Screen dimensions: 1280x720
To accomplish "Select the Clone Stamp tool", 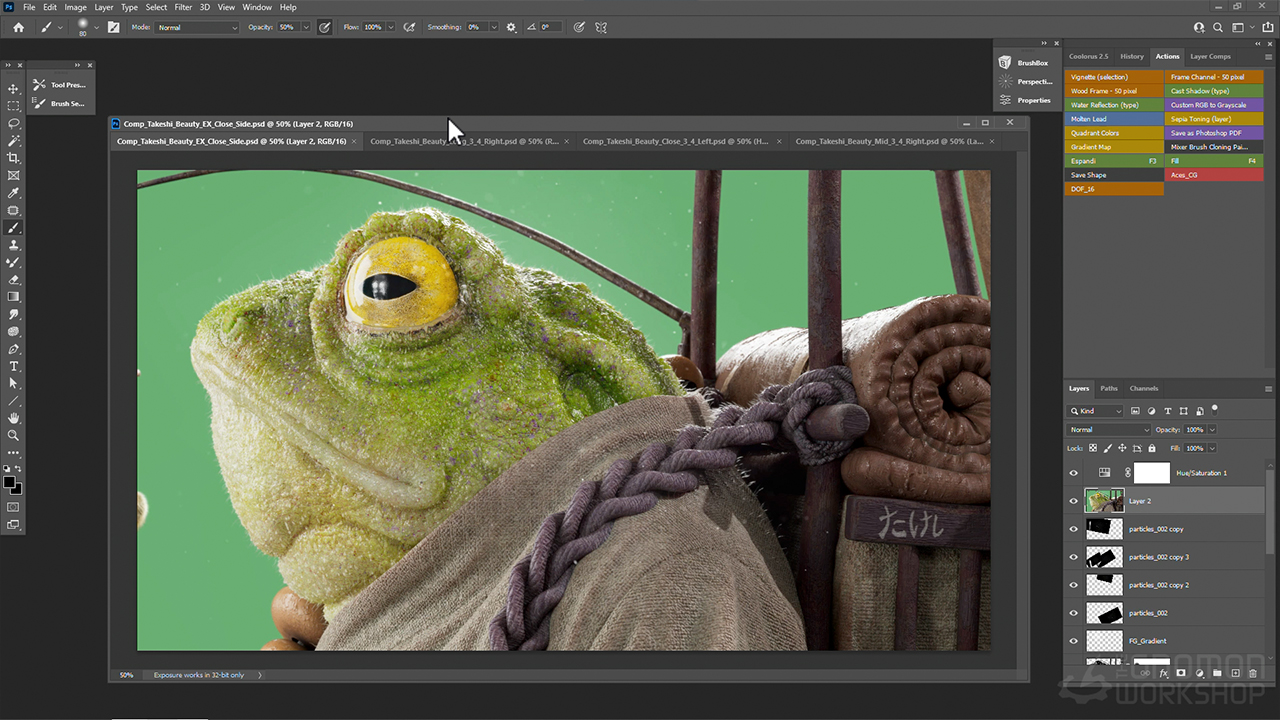I will click(14, 245).
